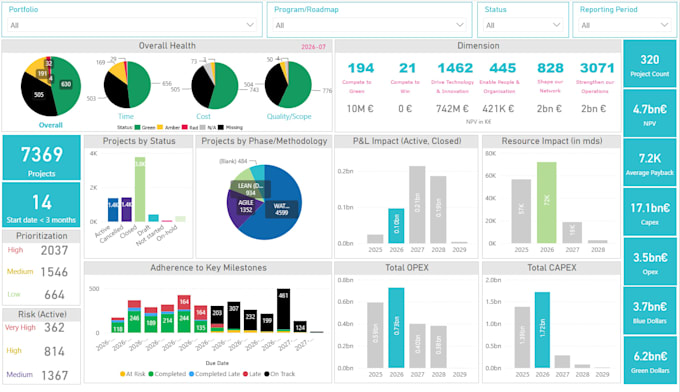The height and width of the screenshot is (392, 680).
Task: Click the 7.2K Average Payback card
Action: tap(649, 163)
